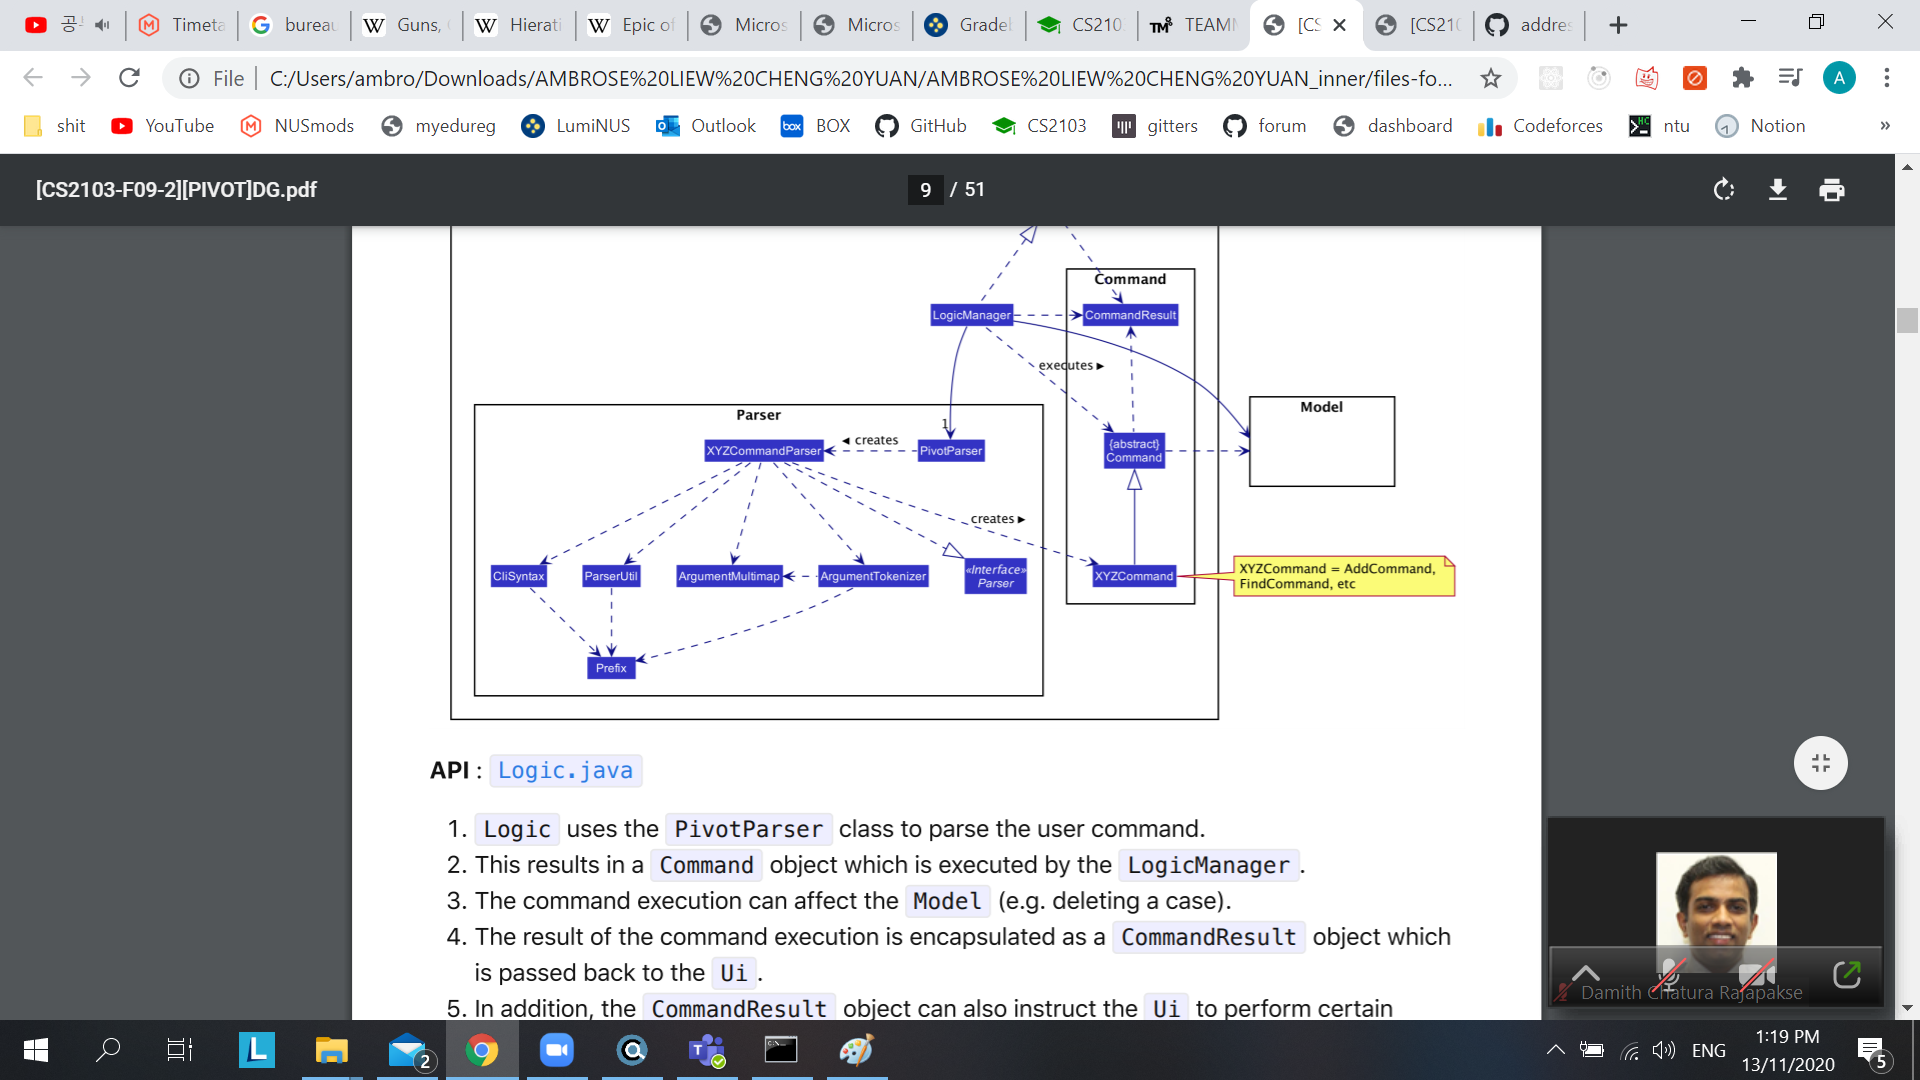Bookmark this page with star icon

click(x=1491, y=78)
